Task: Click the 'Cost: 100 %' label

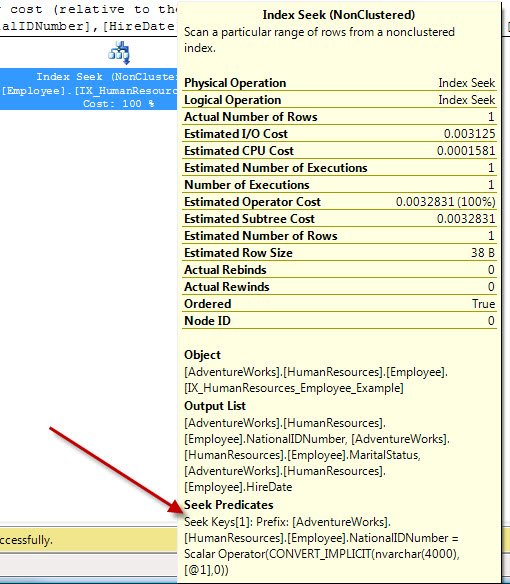Action: (118, 104)
